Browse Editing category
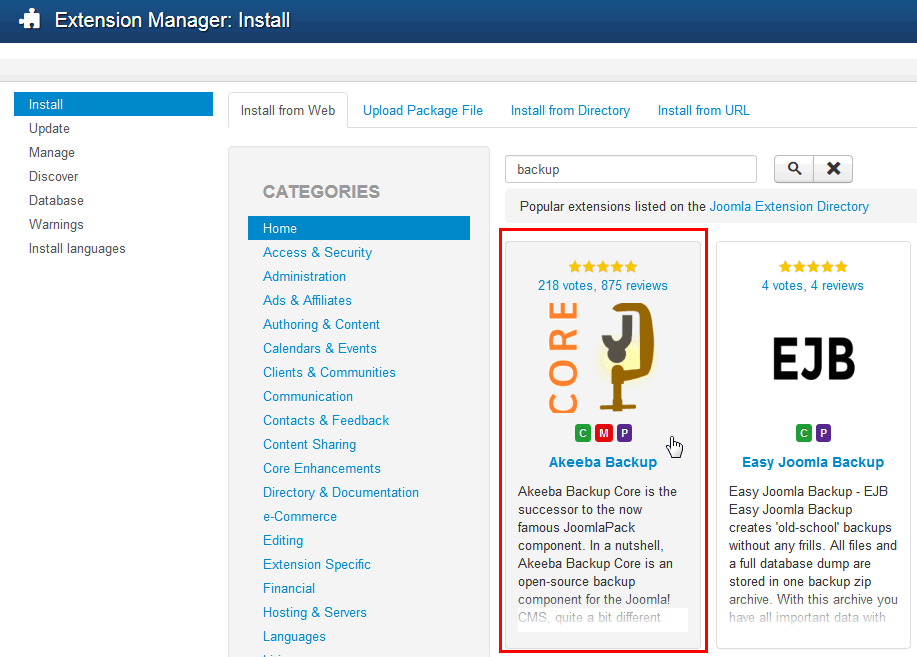The height and width of the screenshot is (657, 917). (x=283, y=540)
